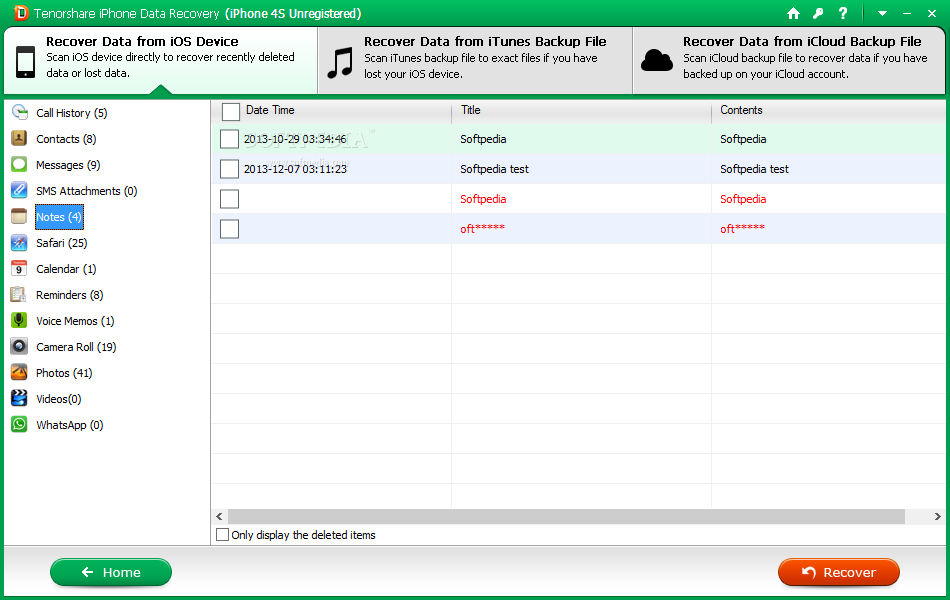
Task: Click the Calendar icon in sidebar
Action: (19, 268)
